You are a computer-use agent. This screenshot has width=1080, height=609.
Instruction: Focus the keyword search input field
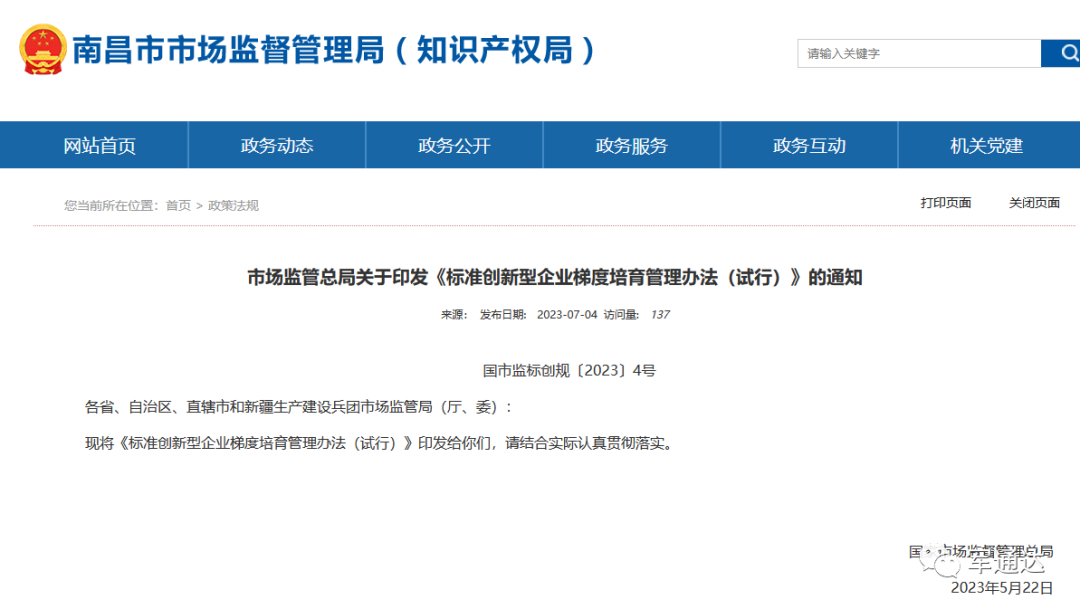click(x=919, y=53)
